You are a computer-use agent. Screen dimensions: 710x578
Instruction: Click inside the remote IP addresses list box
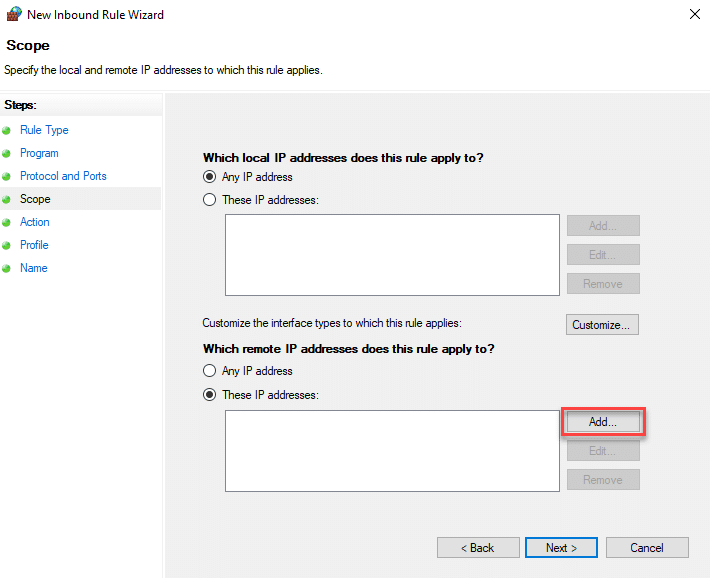(x=391, y=450)
